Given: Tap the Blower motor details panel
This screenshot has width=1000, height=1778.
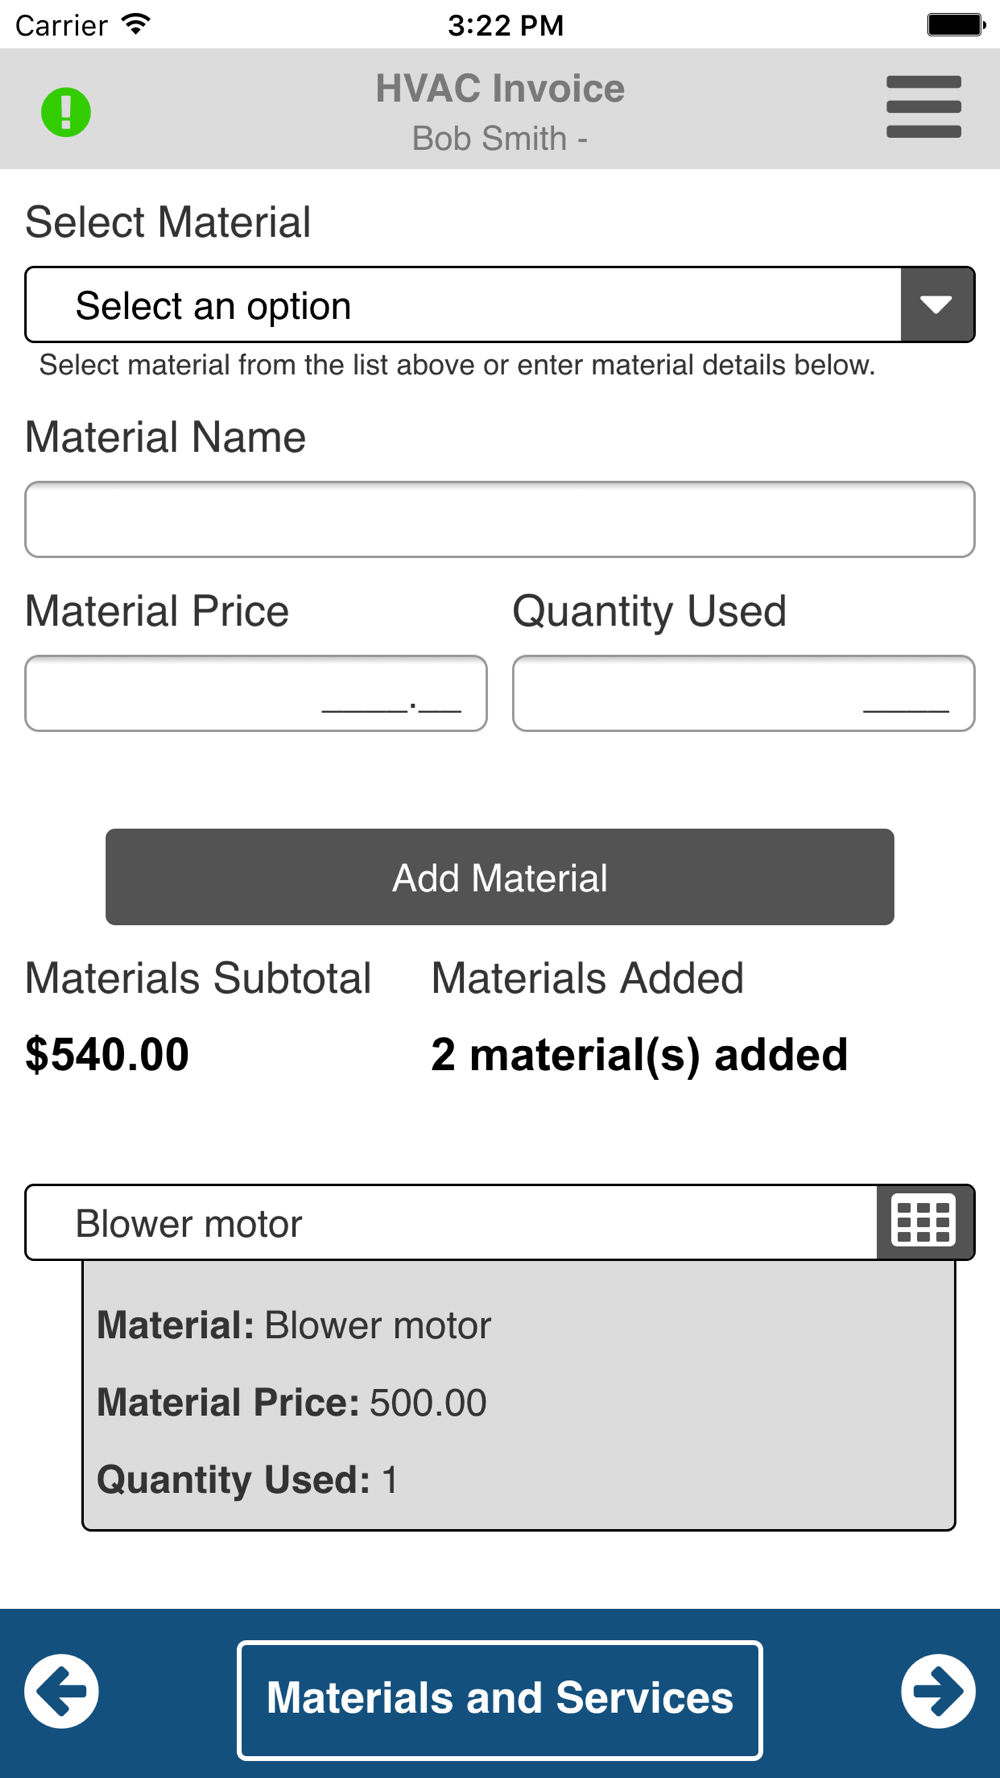Looking at the screenshot, I should (518, 1400).
